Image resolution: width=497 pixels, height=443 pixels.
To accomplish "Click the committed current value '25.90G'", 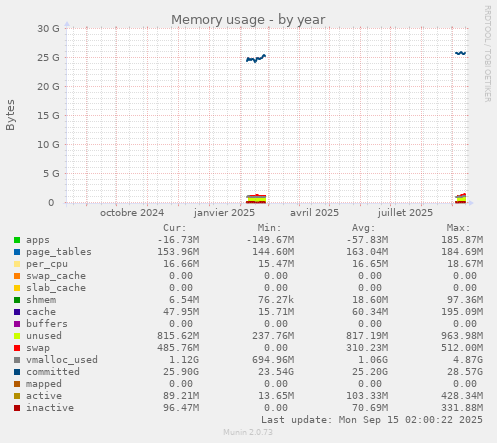I will point(181,372).
